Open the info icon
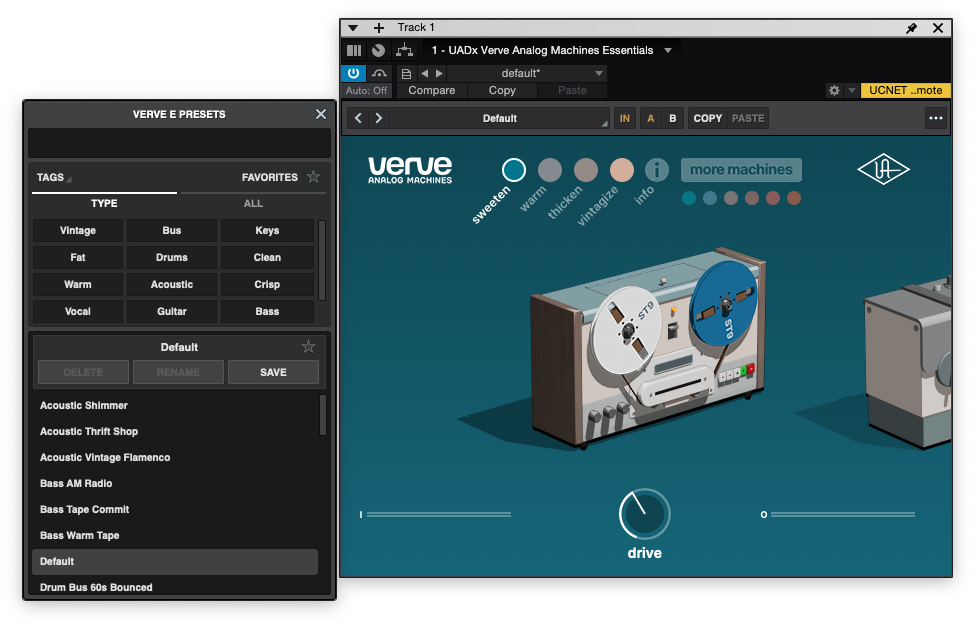The height and width of the screenshot is (627, 975). click(657, 170)
